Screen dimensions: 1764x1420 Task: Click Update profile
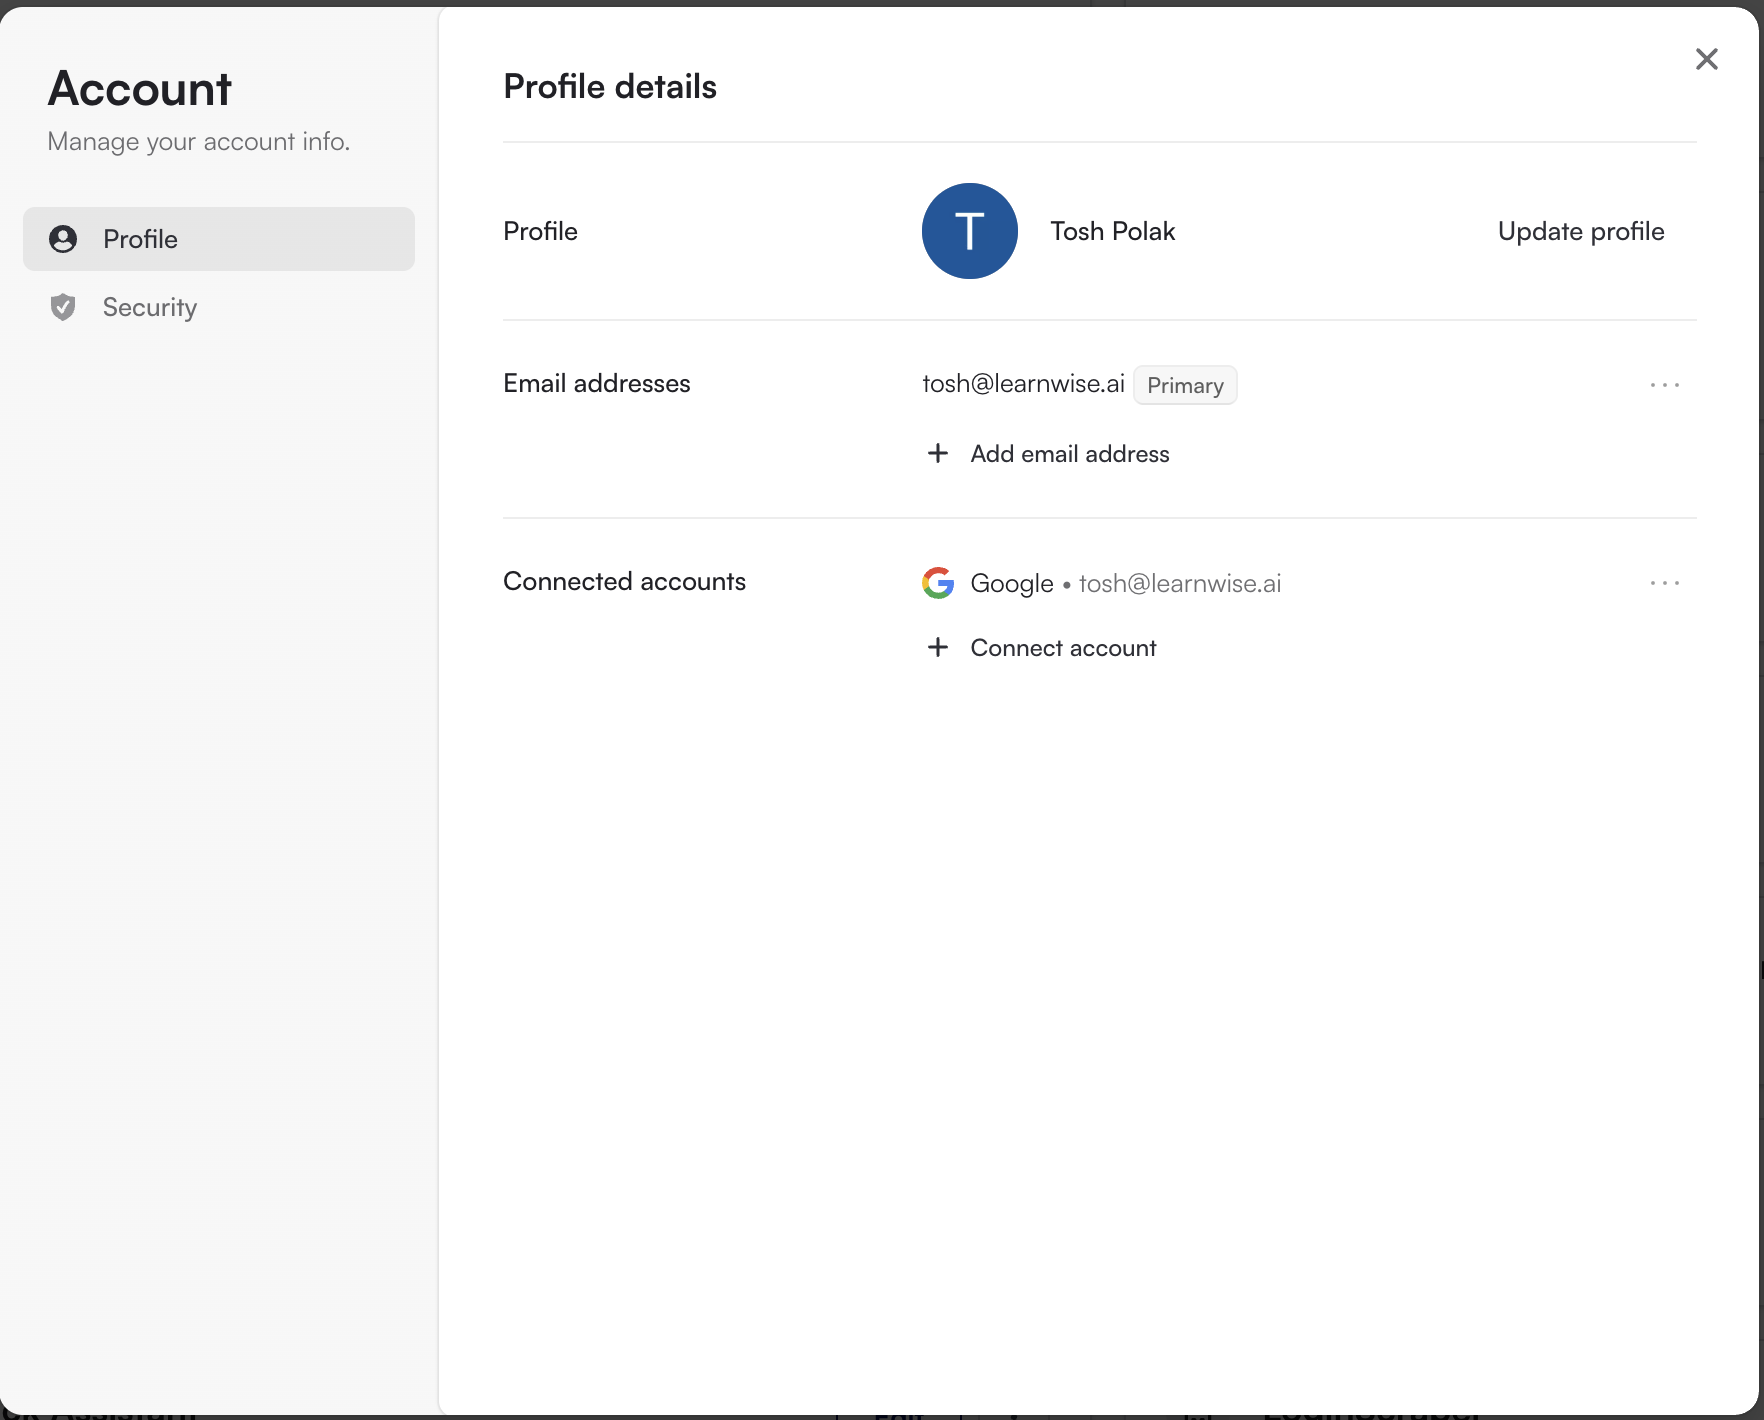pyautogui.click(x=1581, y=231)
